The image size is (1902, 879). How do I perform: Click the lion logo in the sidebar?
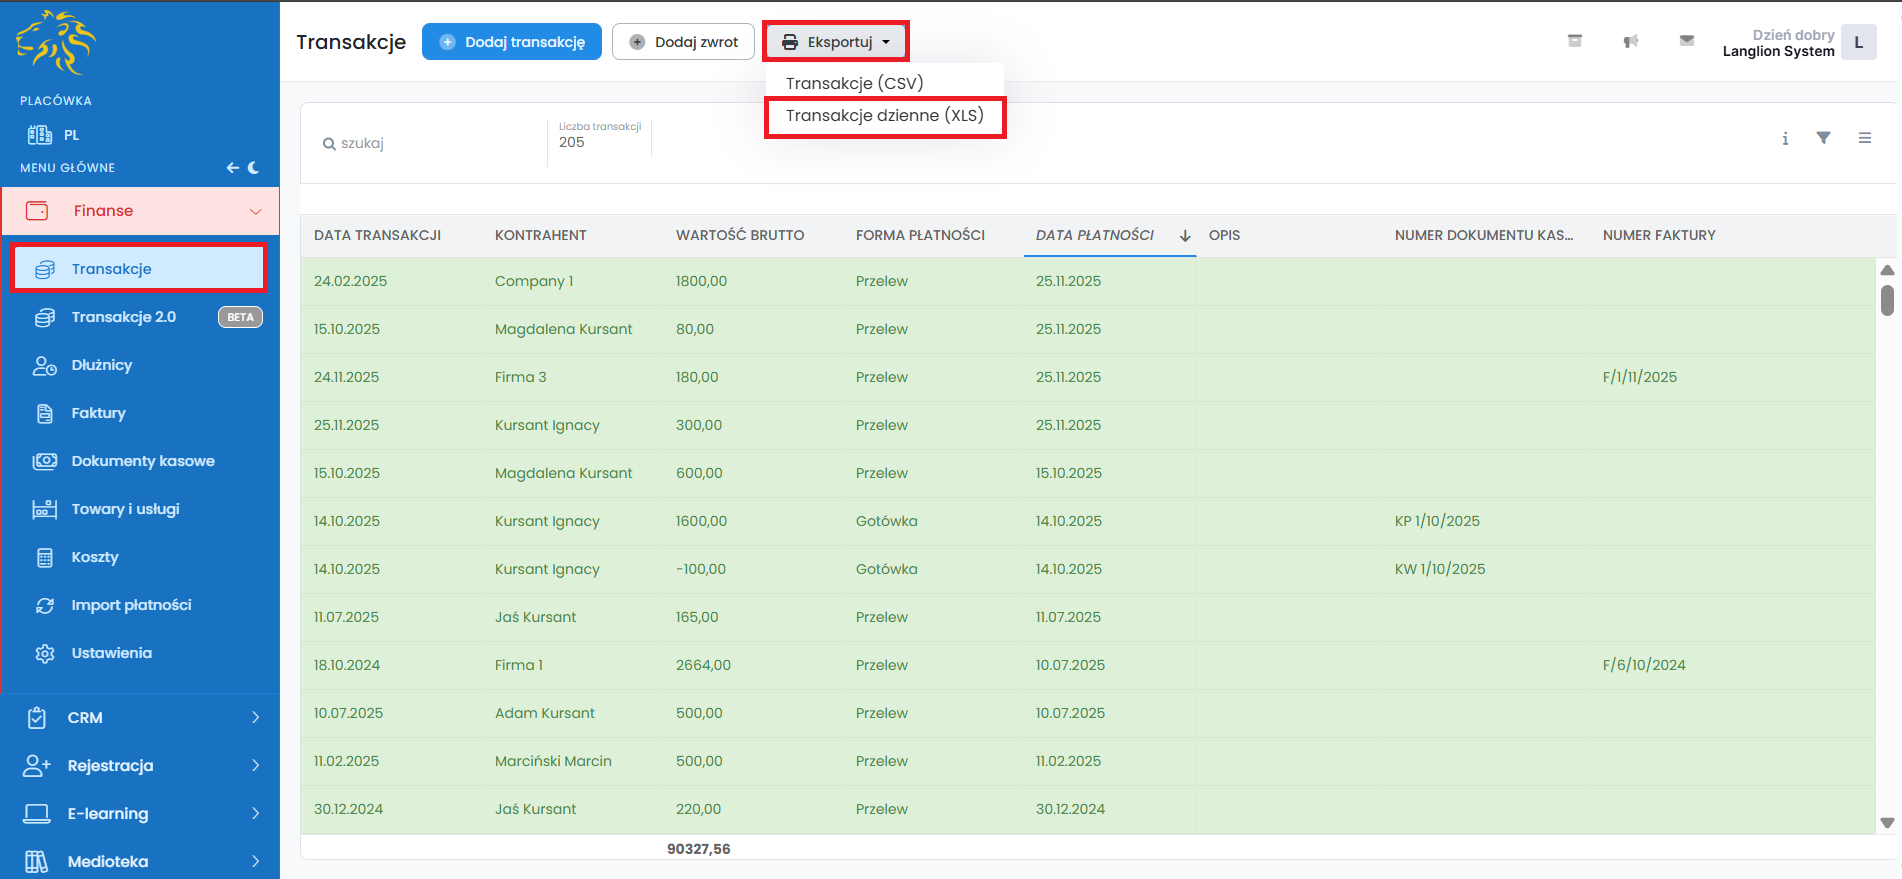(x=56, y=43)
